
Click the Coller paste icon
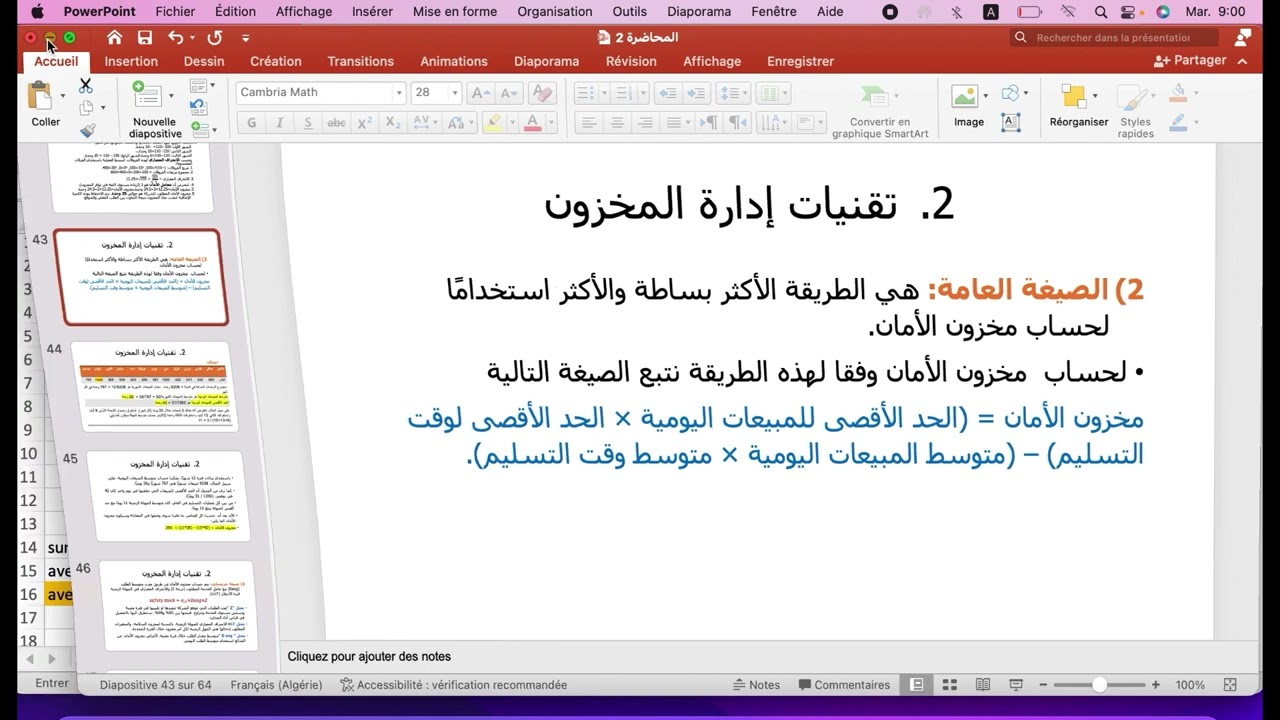tap(41, 96)
